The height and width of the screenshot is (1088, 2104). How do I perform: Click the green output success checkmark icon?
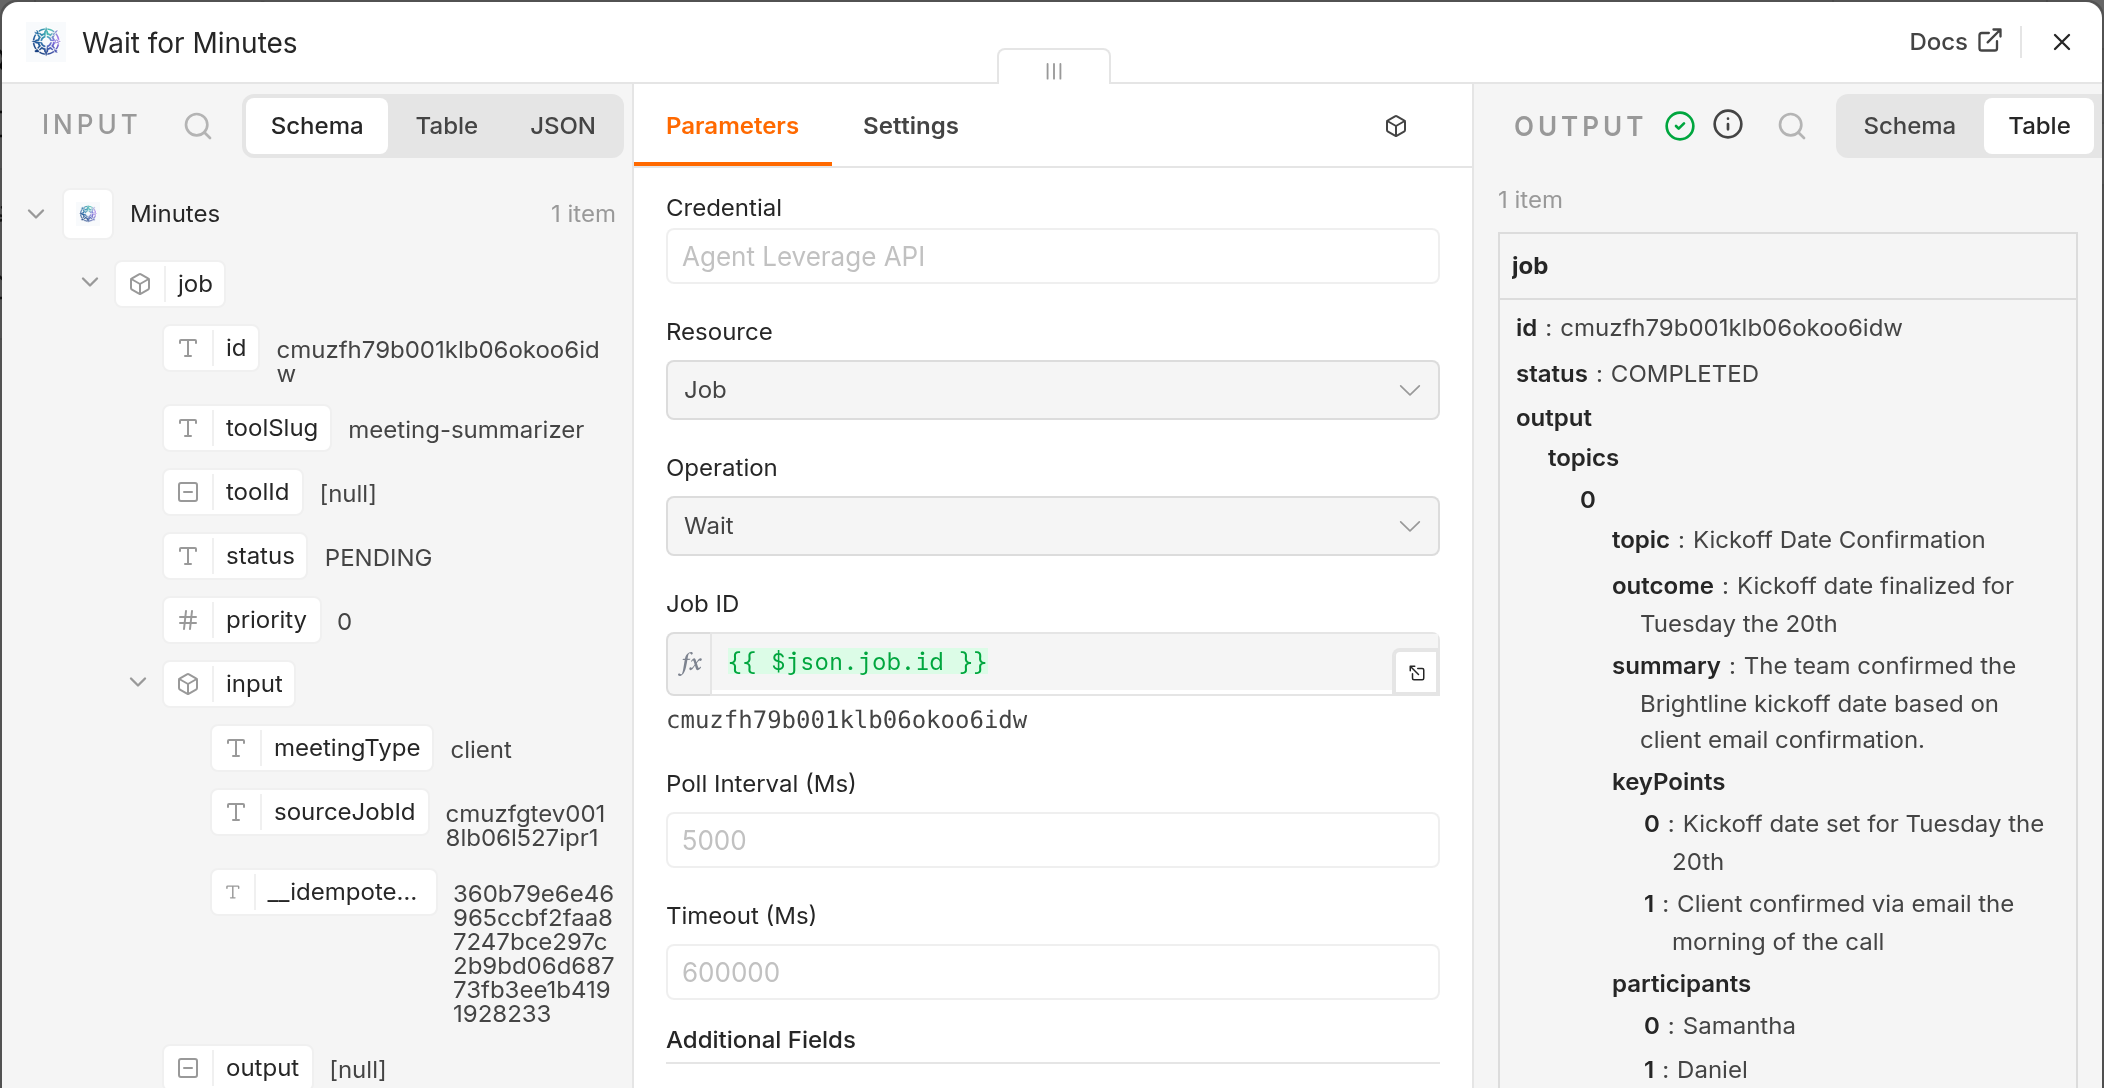point(1680,126)
